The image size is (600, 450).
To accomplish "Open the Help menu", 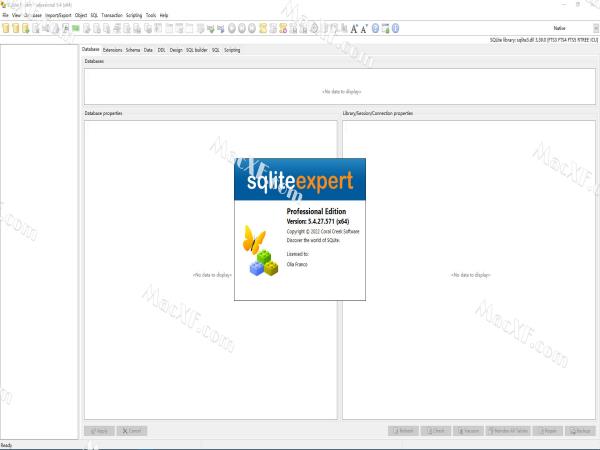I will [x=164, y=15].
